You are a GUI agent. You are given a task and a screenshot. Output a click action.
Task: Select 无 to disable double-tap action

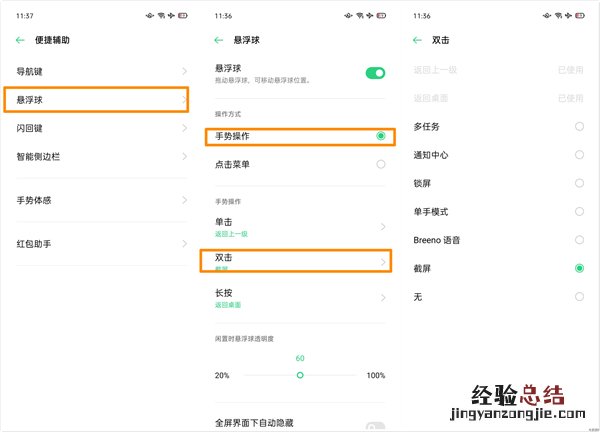coord(579,297)
